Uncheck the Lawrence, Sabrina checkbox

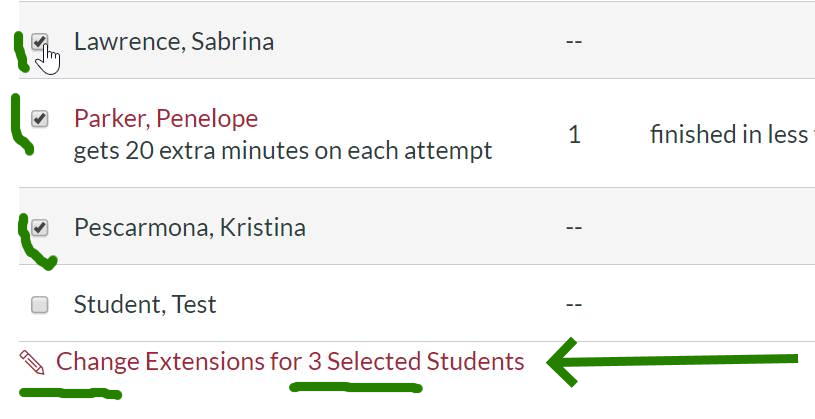(40, 42)
